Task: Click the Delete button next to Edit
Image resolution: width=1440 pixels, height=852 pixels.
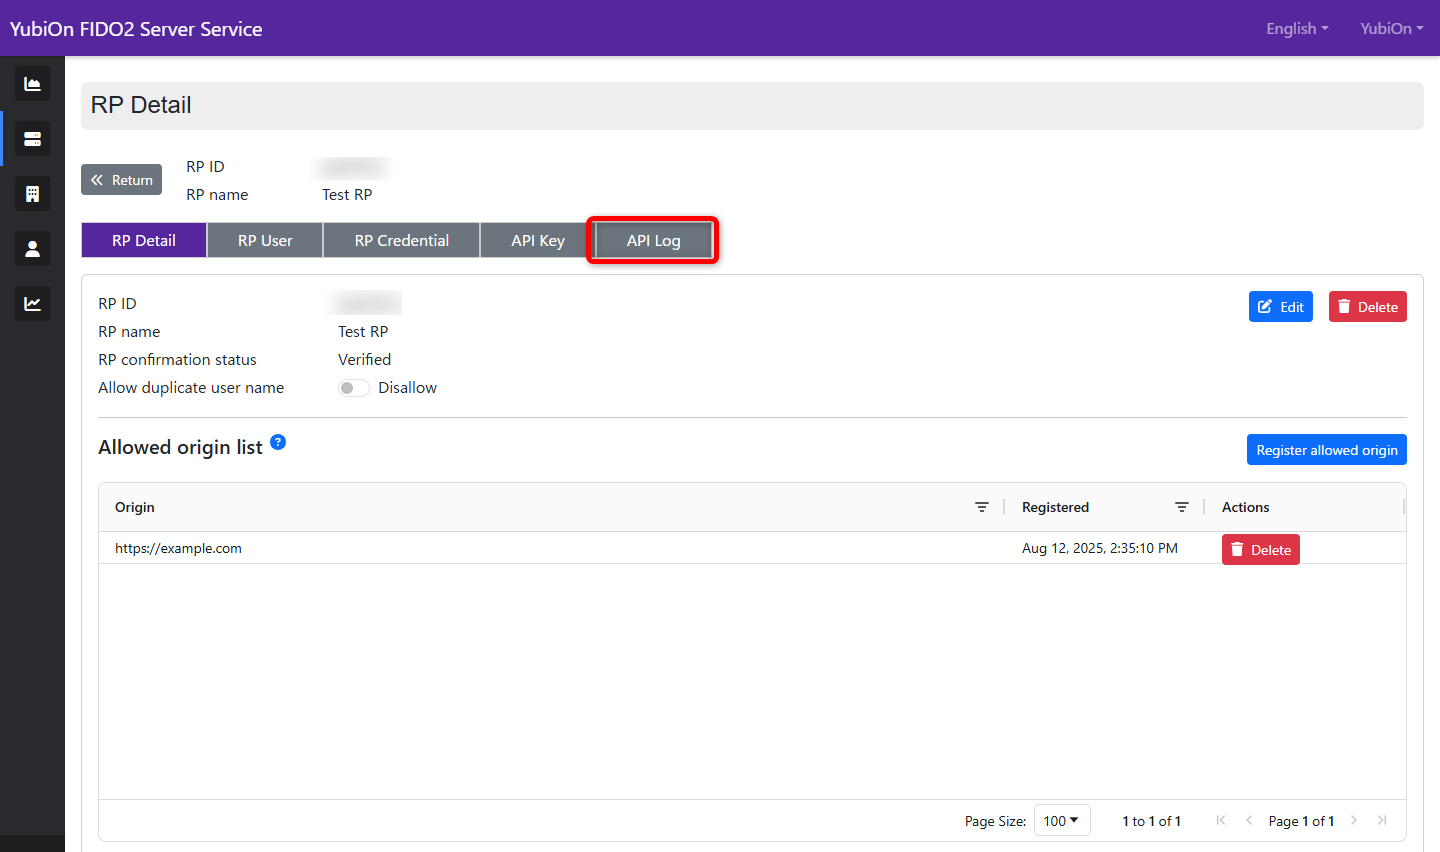Action: (1368, 307)
